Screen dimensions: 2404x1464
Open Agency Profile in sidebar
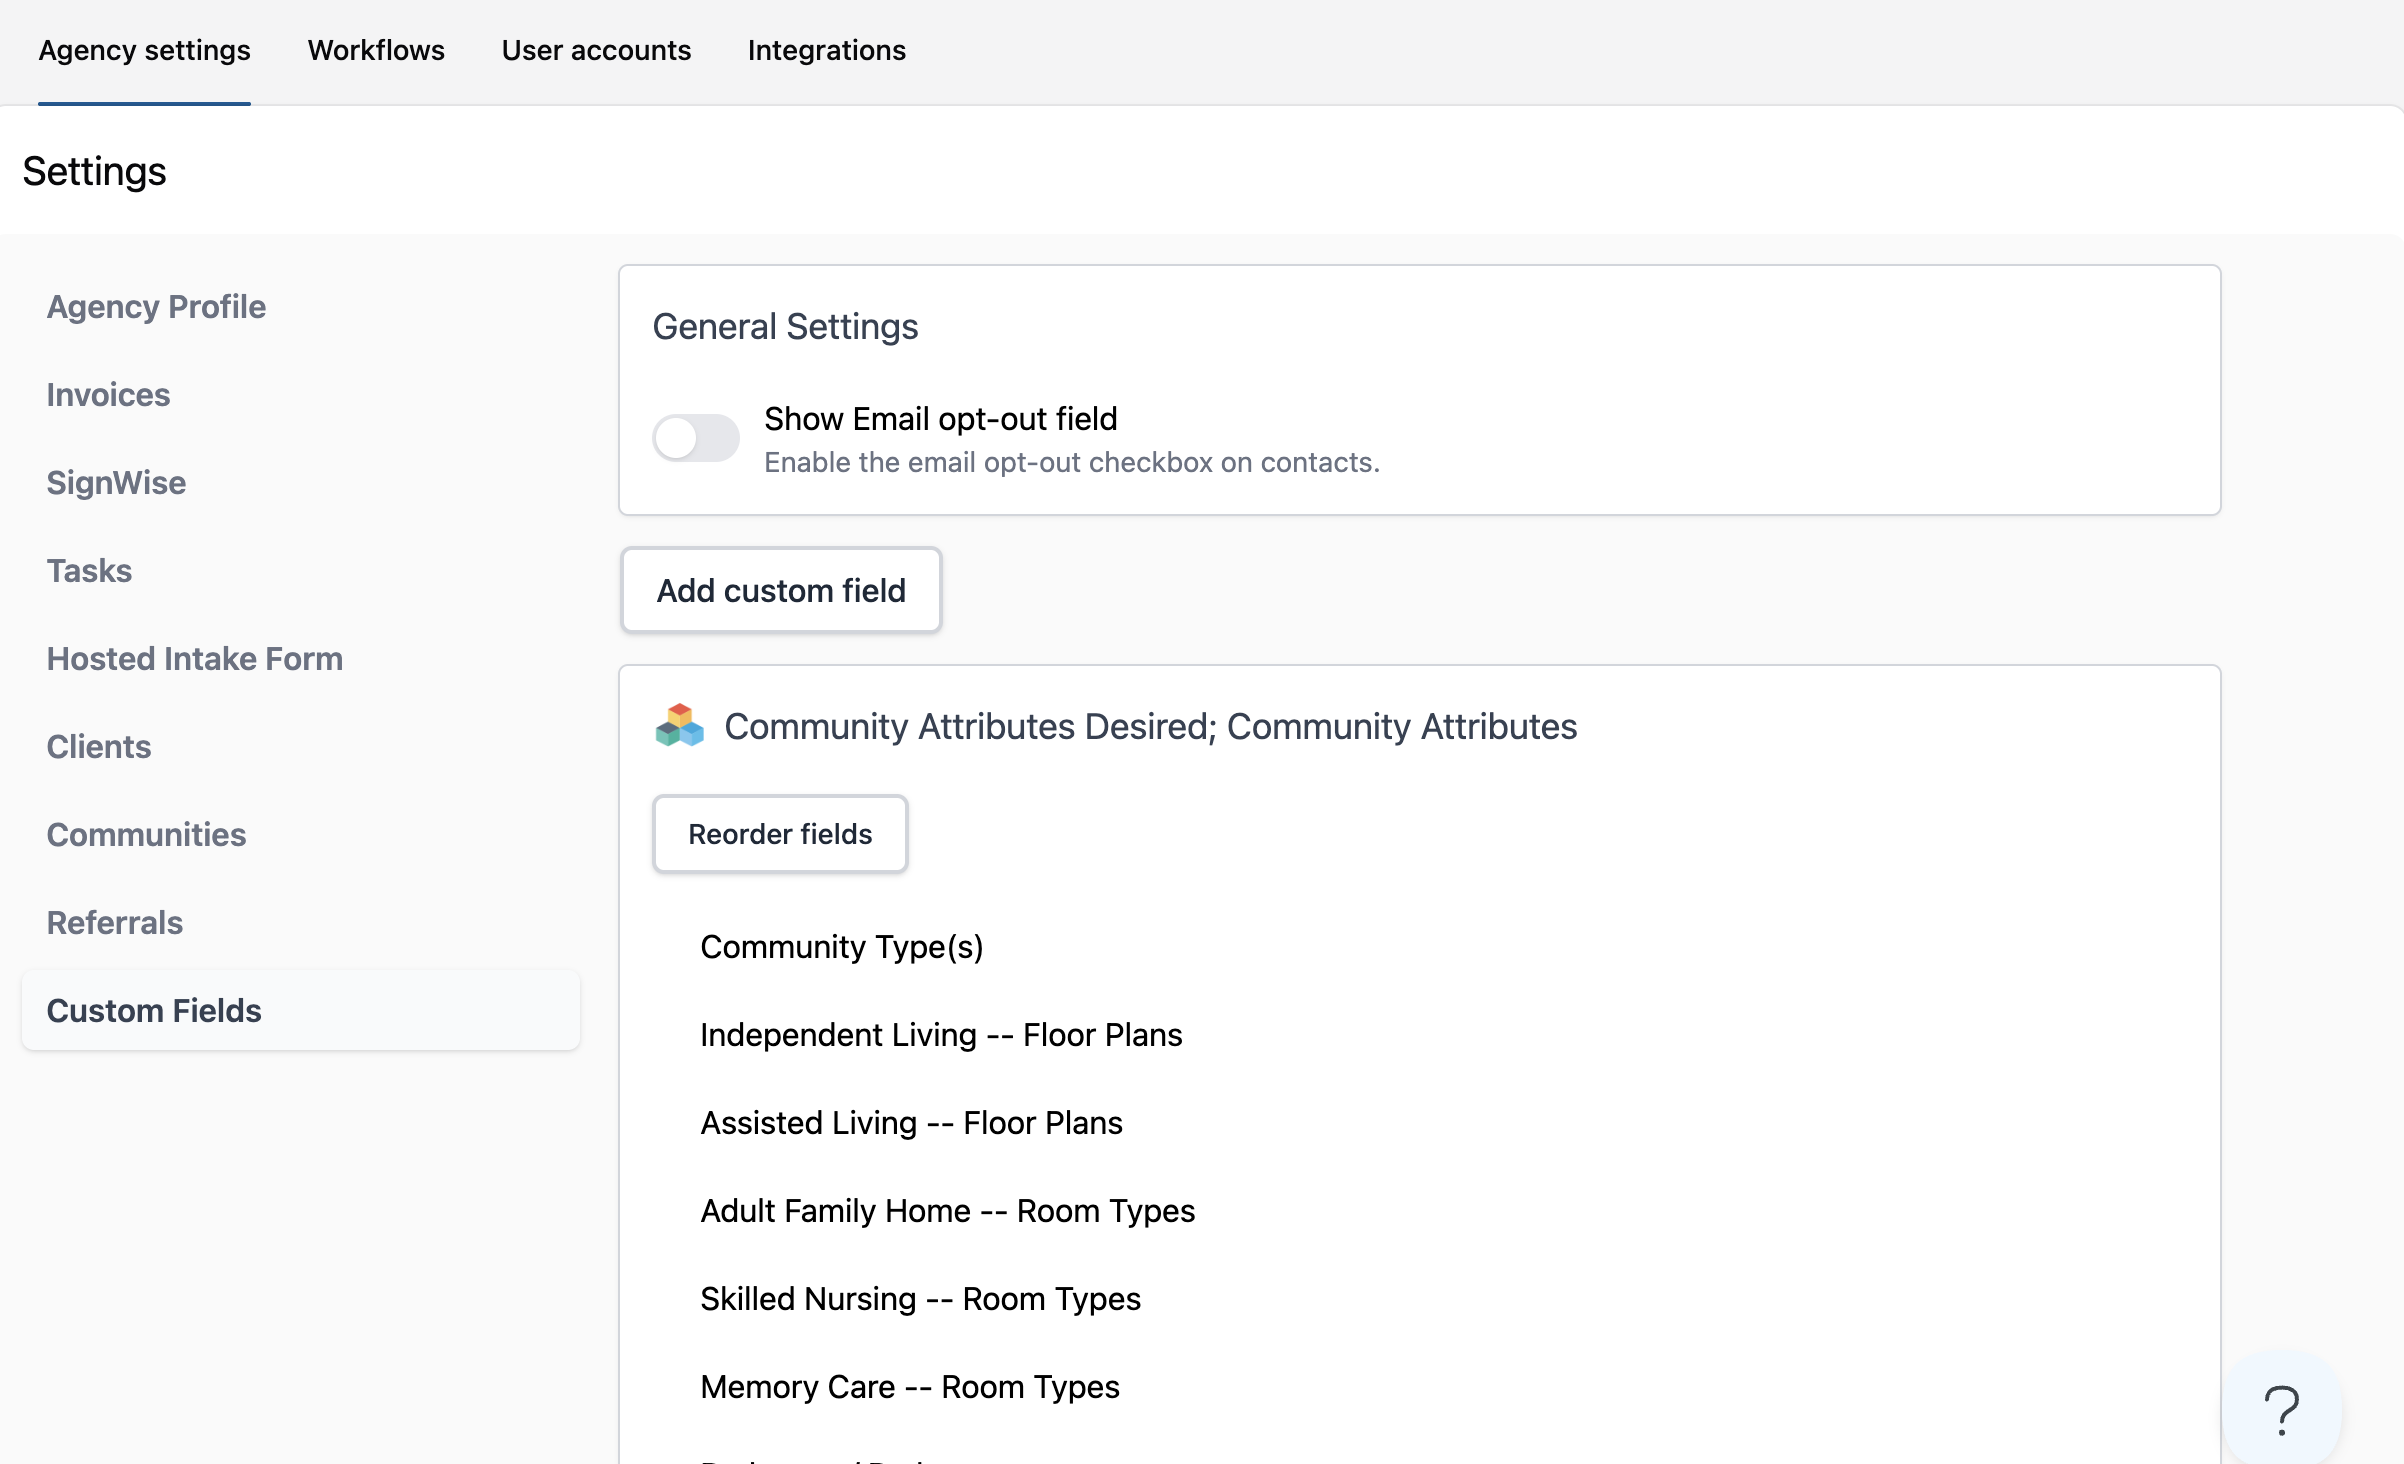pos(156,307)
